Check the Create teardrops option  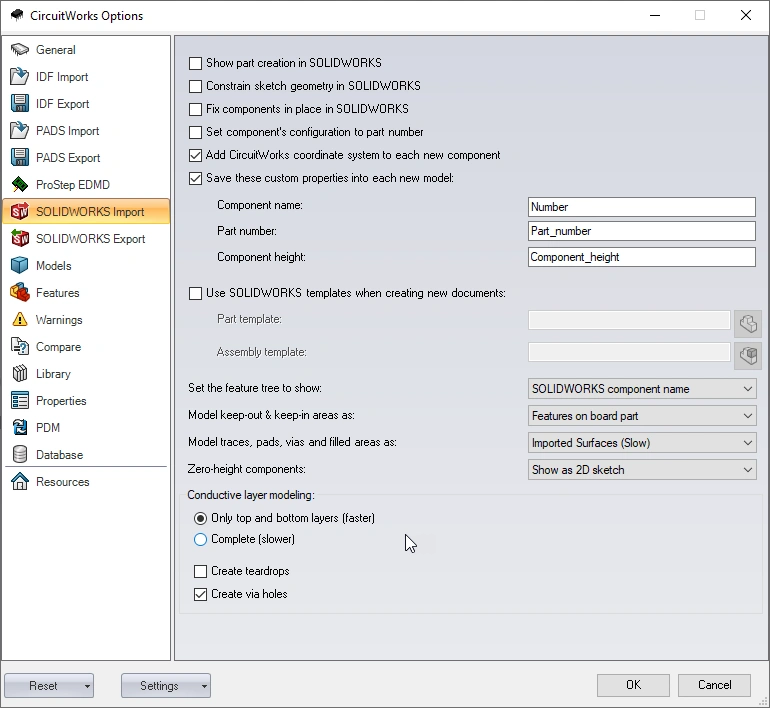point(201,571)
